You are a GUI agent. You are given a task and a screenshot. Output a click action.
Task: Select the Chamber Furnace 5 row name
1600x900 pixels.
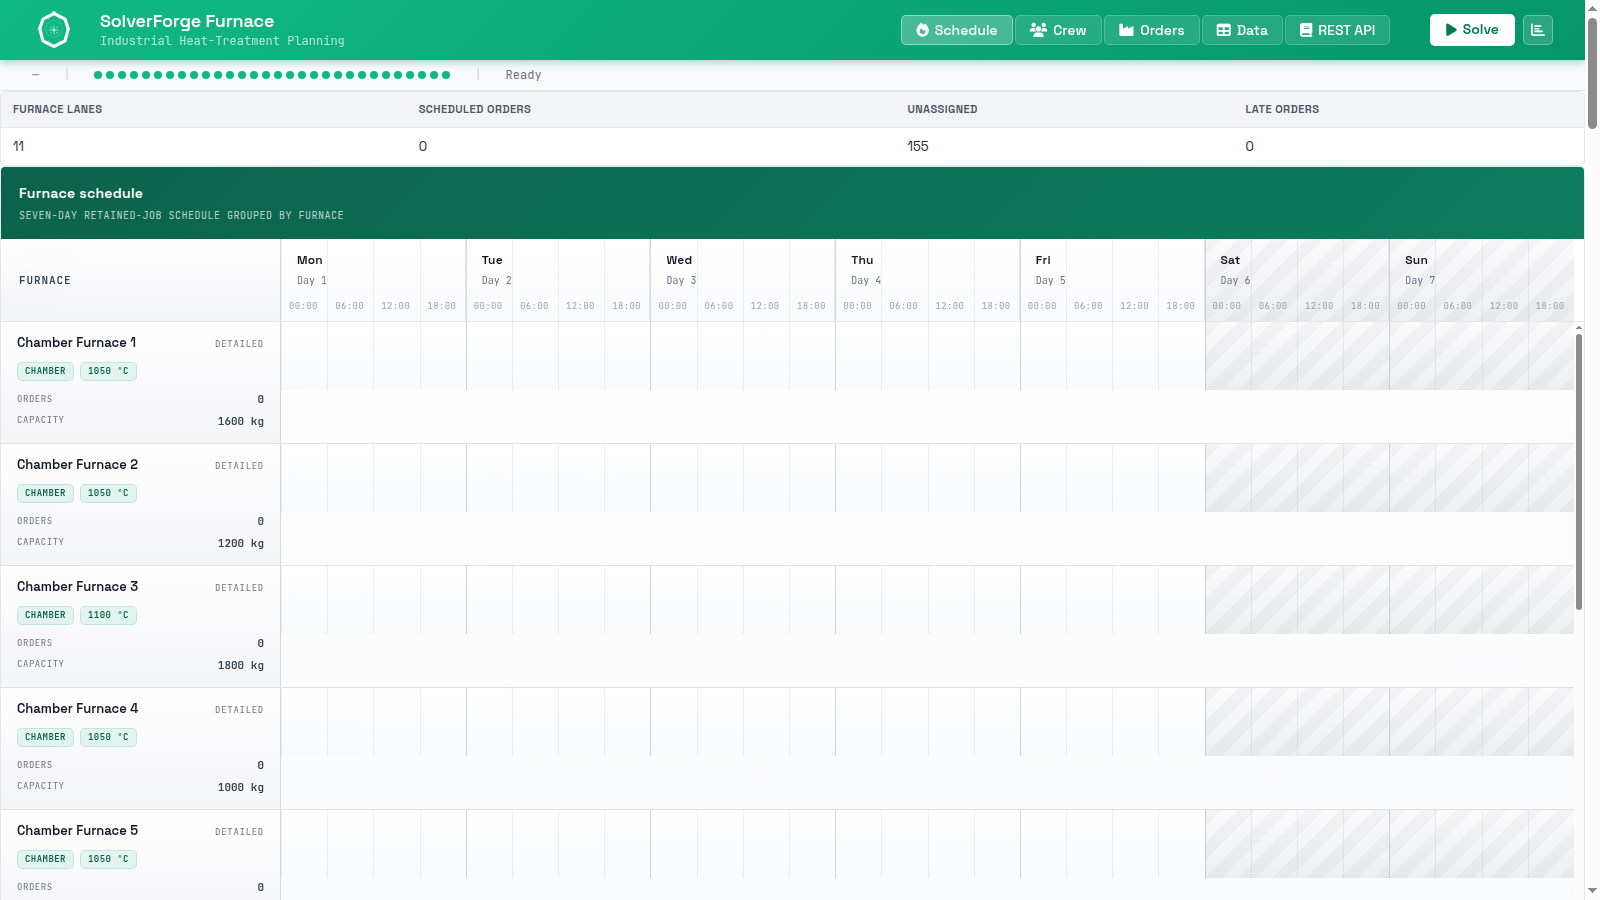tap(78, 830)
